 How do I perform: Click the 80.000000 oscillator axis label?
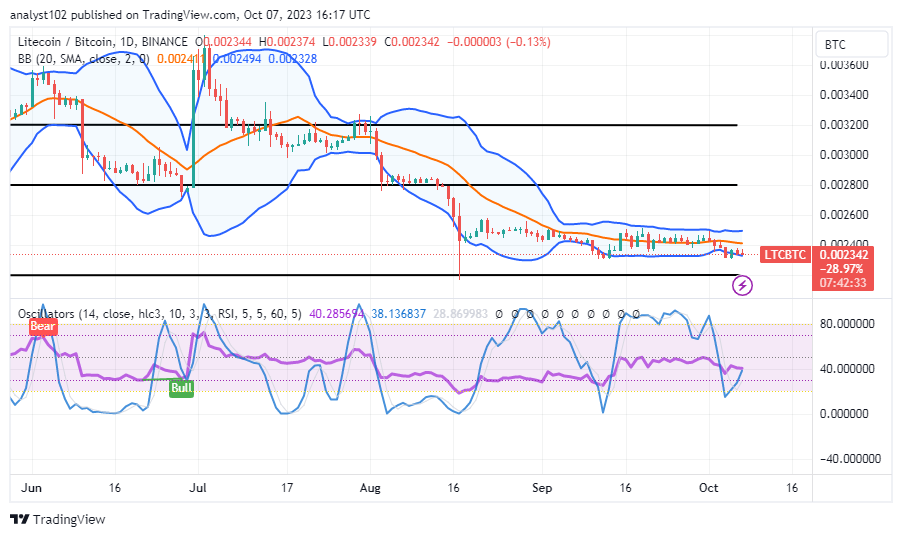coord(847,323)
